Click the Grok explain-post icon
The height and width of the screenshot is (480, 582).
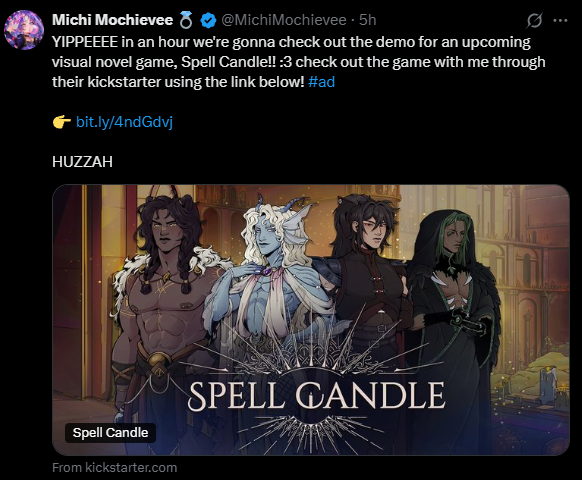[534, 20]
